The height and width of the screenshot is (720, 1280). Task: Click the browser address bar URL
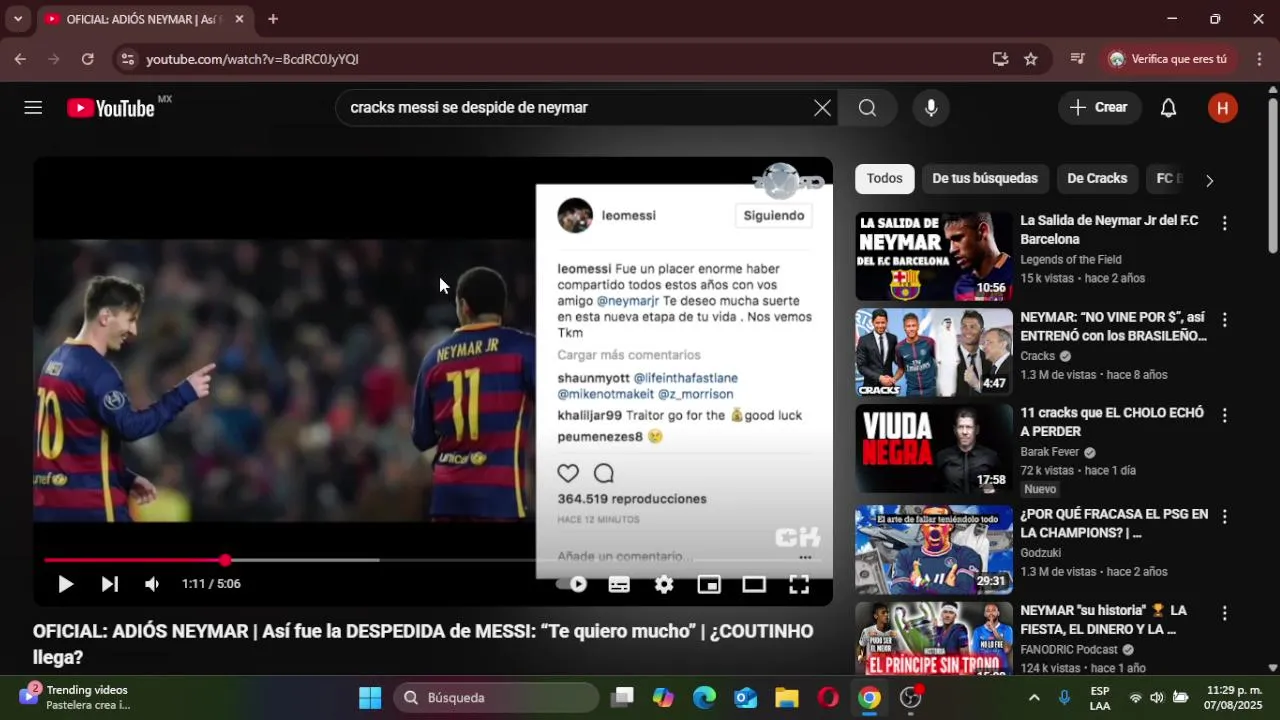coord(252,59)
